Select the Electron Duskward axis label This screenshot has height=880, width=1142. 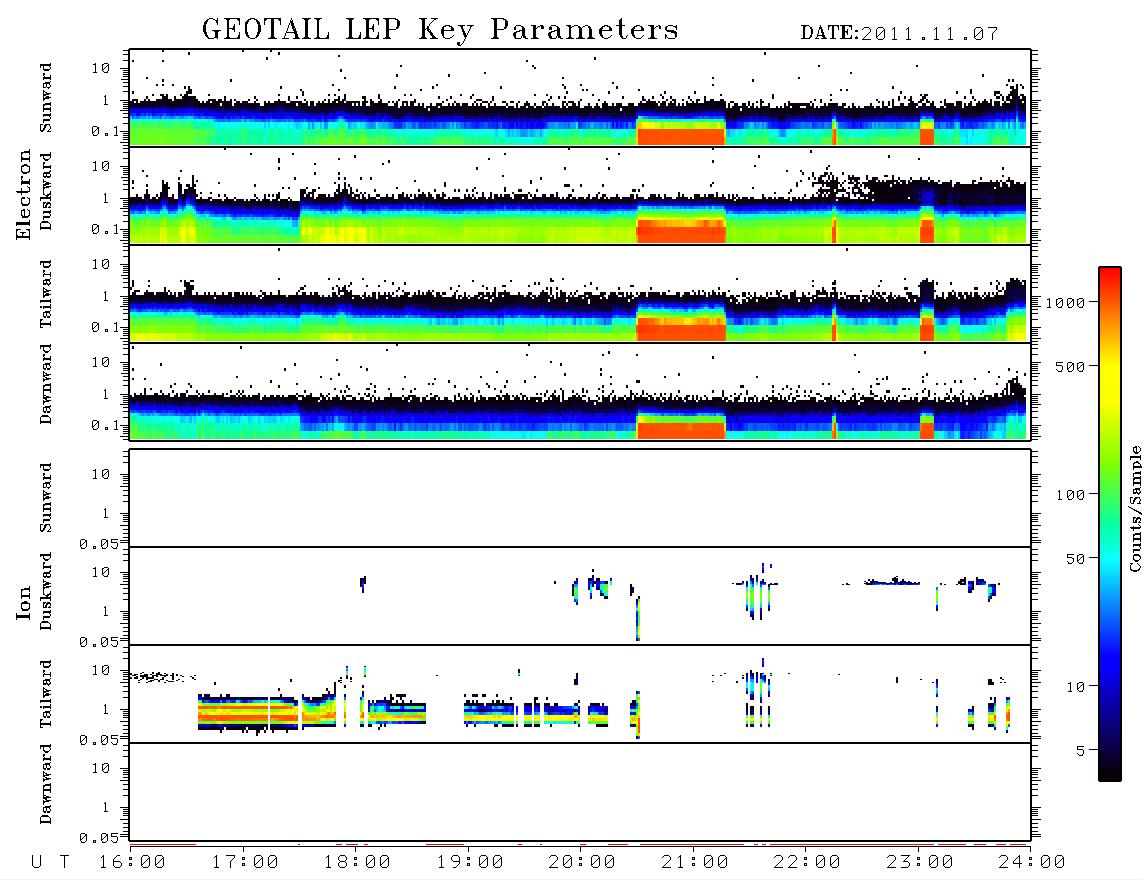pyautogui.click(x=46, y=191)
